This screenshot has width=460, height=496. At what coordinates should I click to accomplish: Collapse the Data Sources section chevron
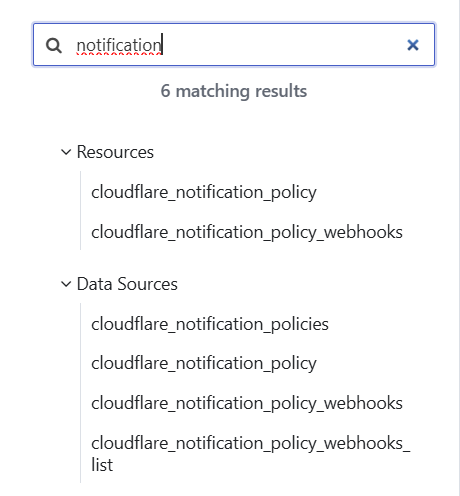point(66,284)
